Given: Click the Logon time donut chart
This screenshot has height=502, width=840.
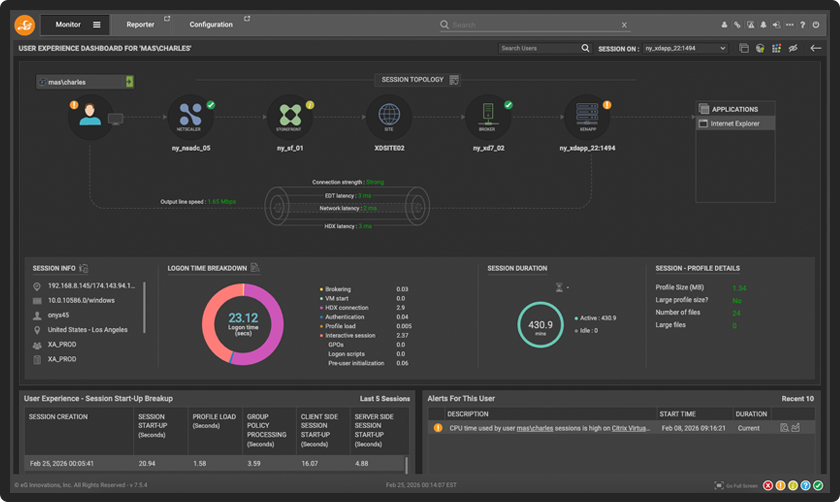Looking at the screenshot, I should 243,324.
